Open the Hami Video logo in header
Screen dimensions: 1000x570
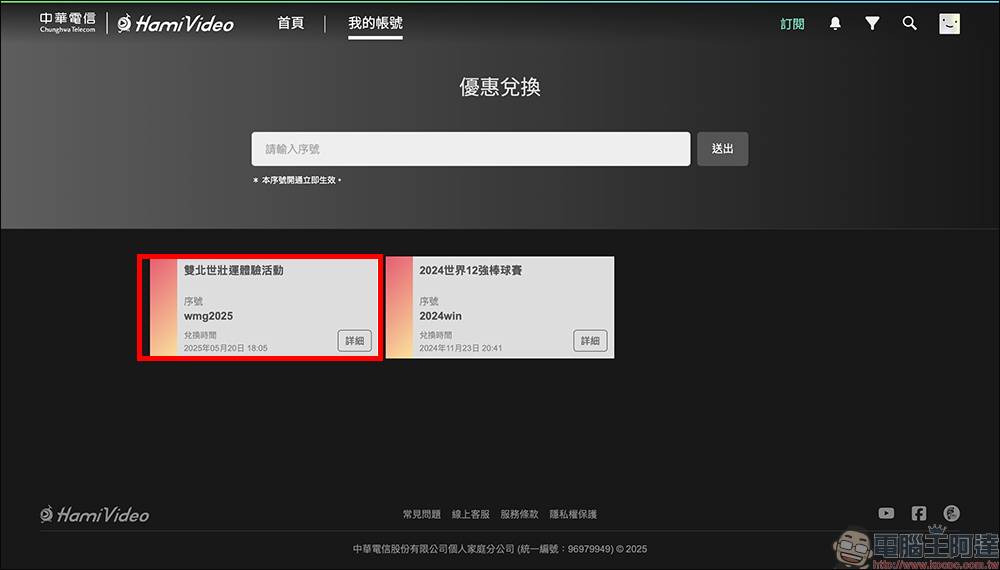[175, 24]
